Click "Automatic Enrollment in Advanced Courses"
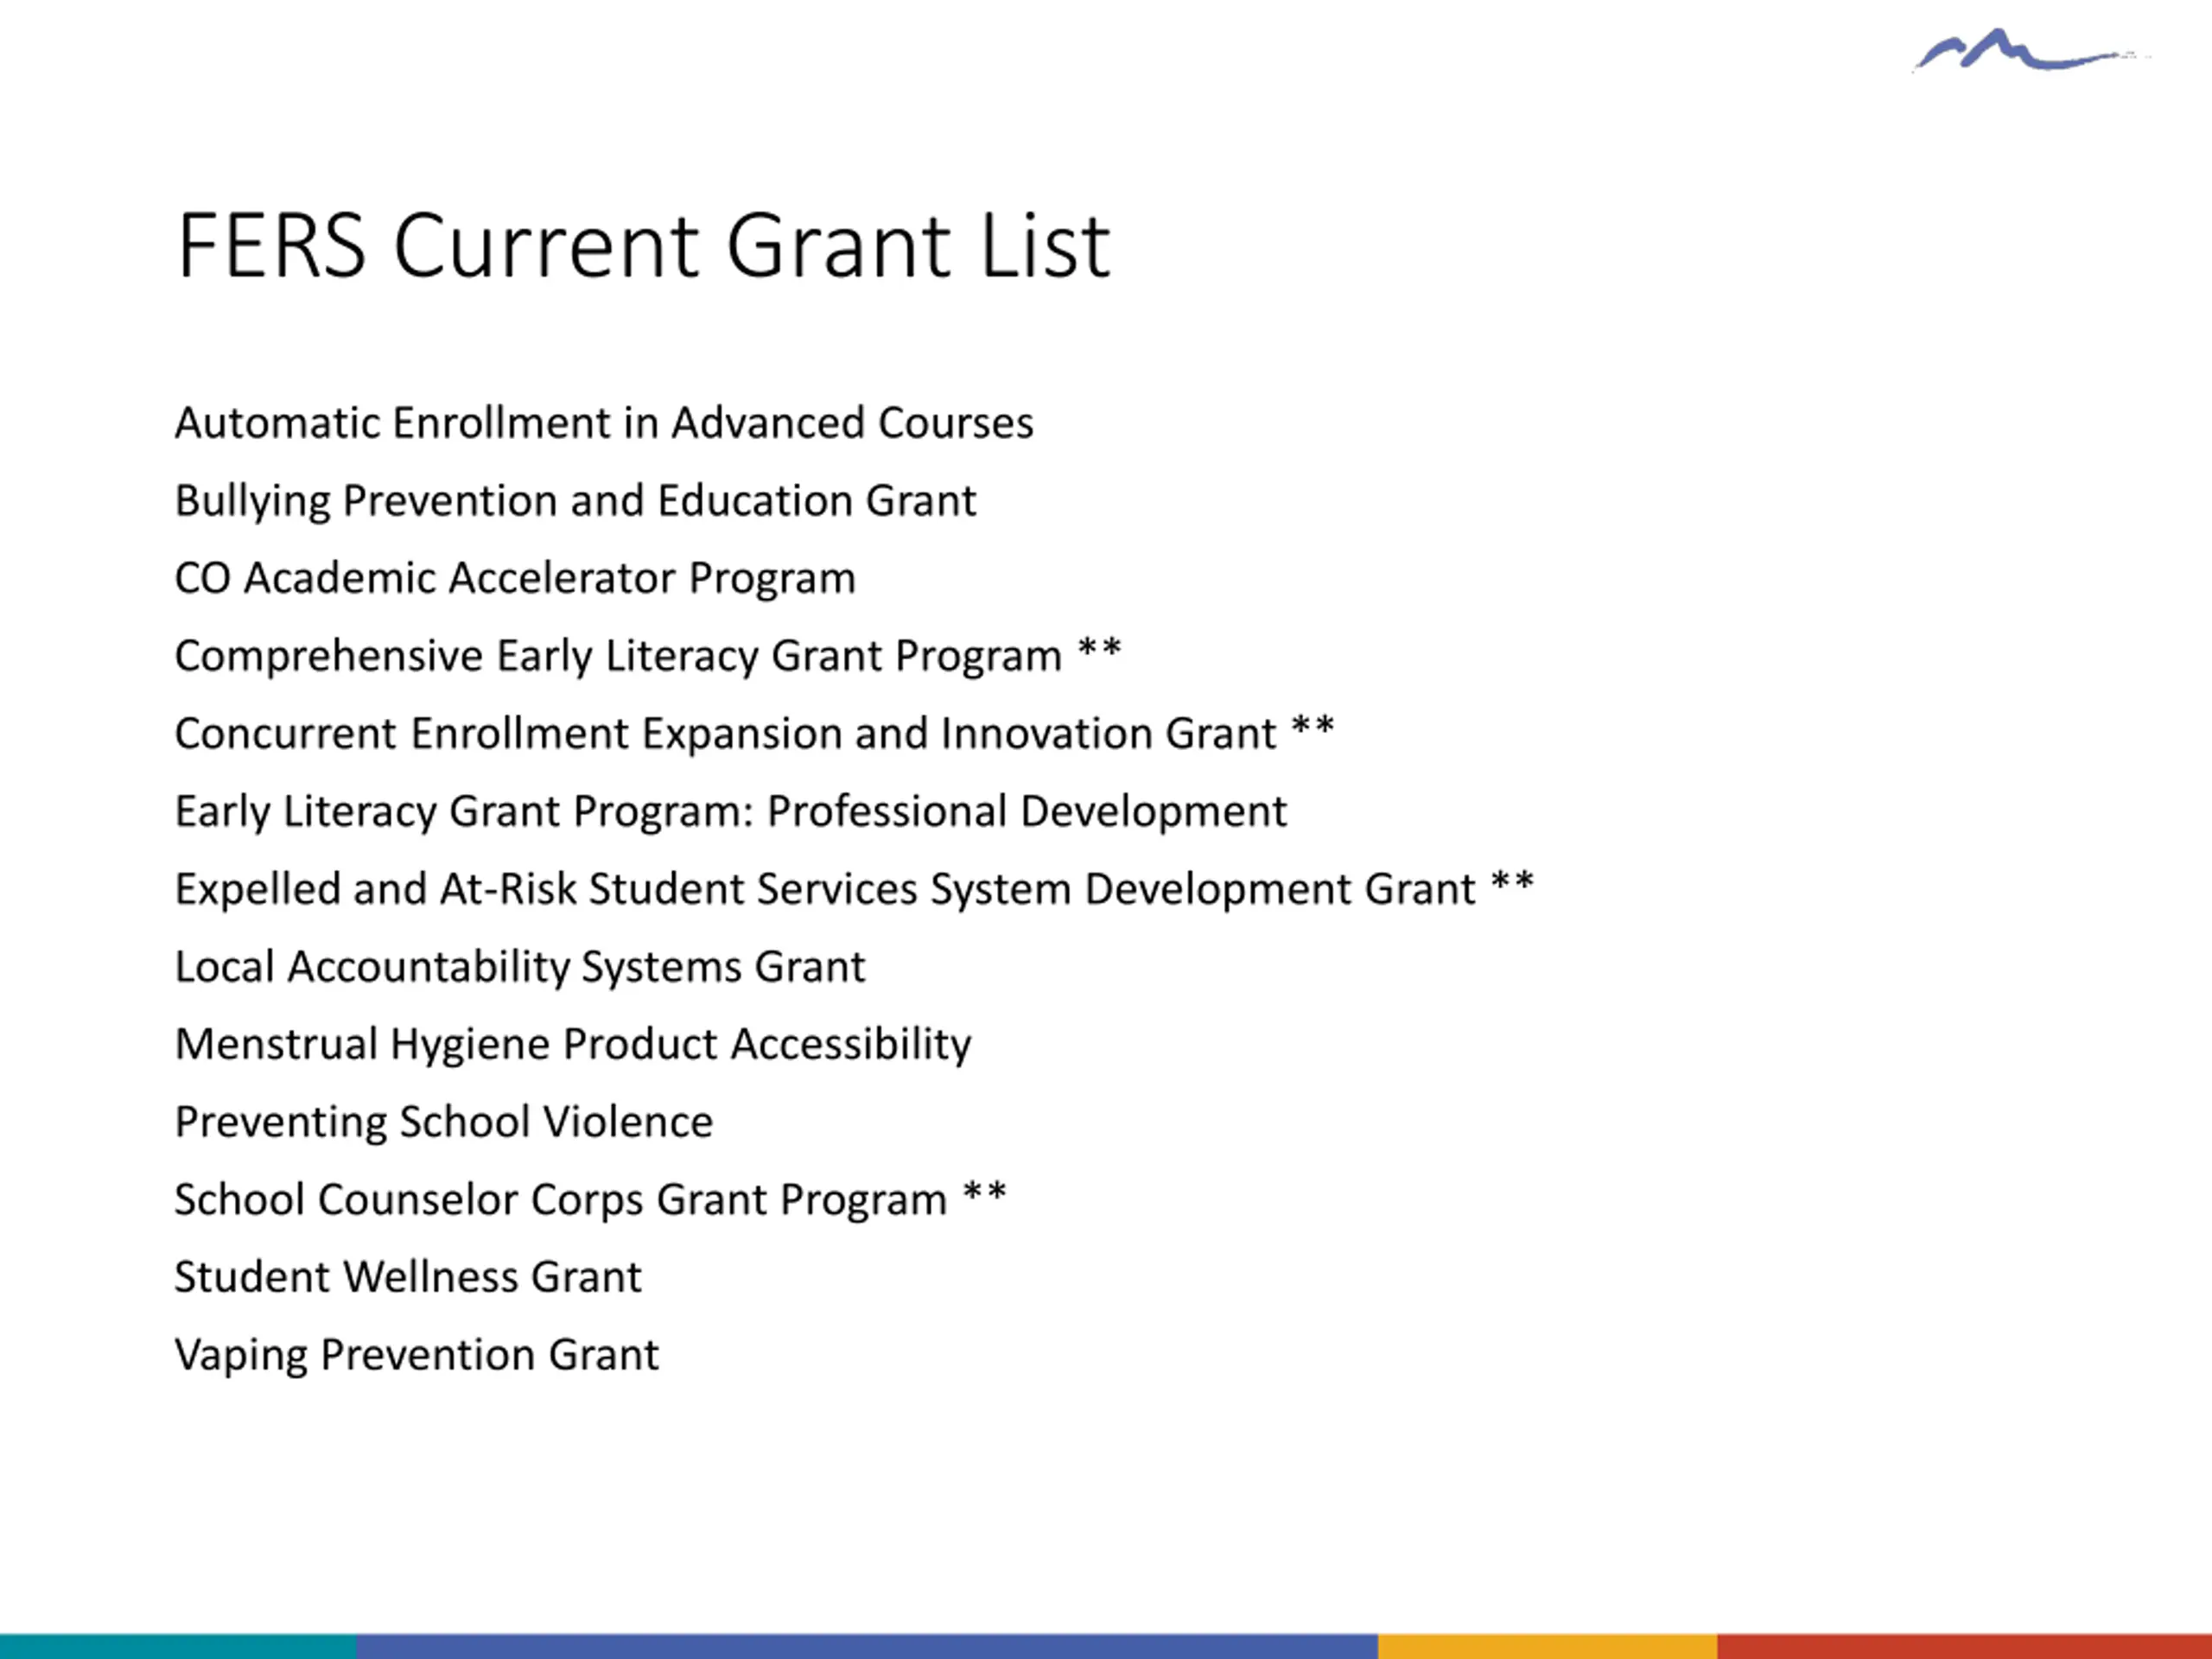 604,423
